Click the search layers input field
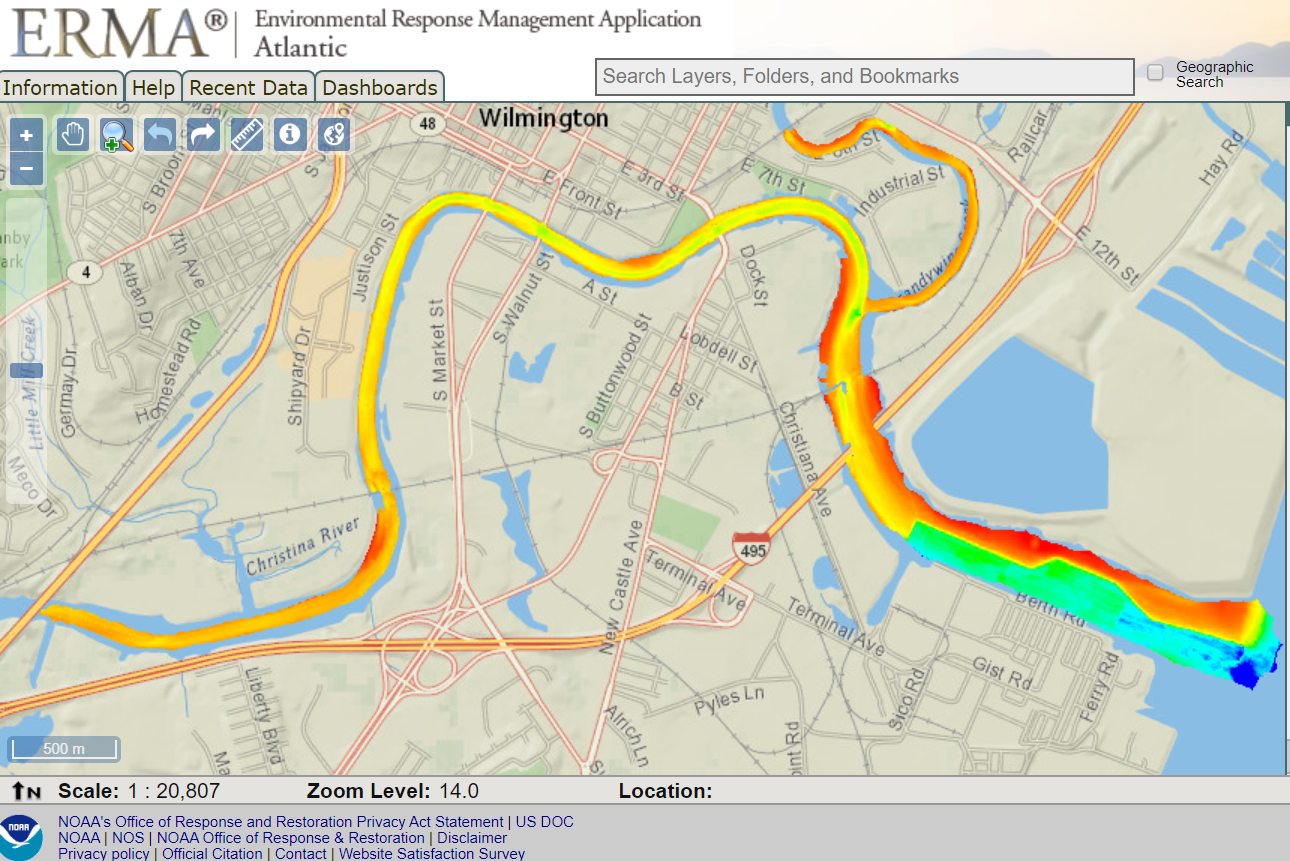The height and width of the screenshot is (861, 1290). pos(865,77)
